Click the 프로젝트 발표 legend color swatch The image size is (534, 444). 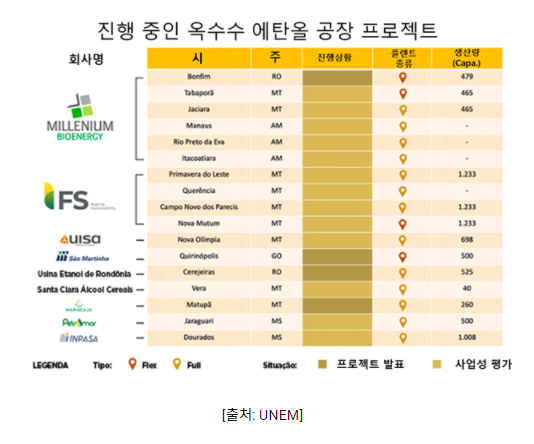click(323, 364)
